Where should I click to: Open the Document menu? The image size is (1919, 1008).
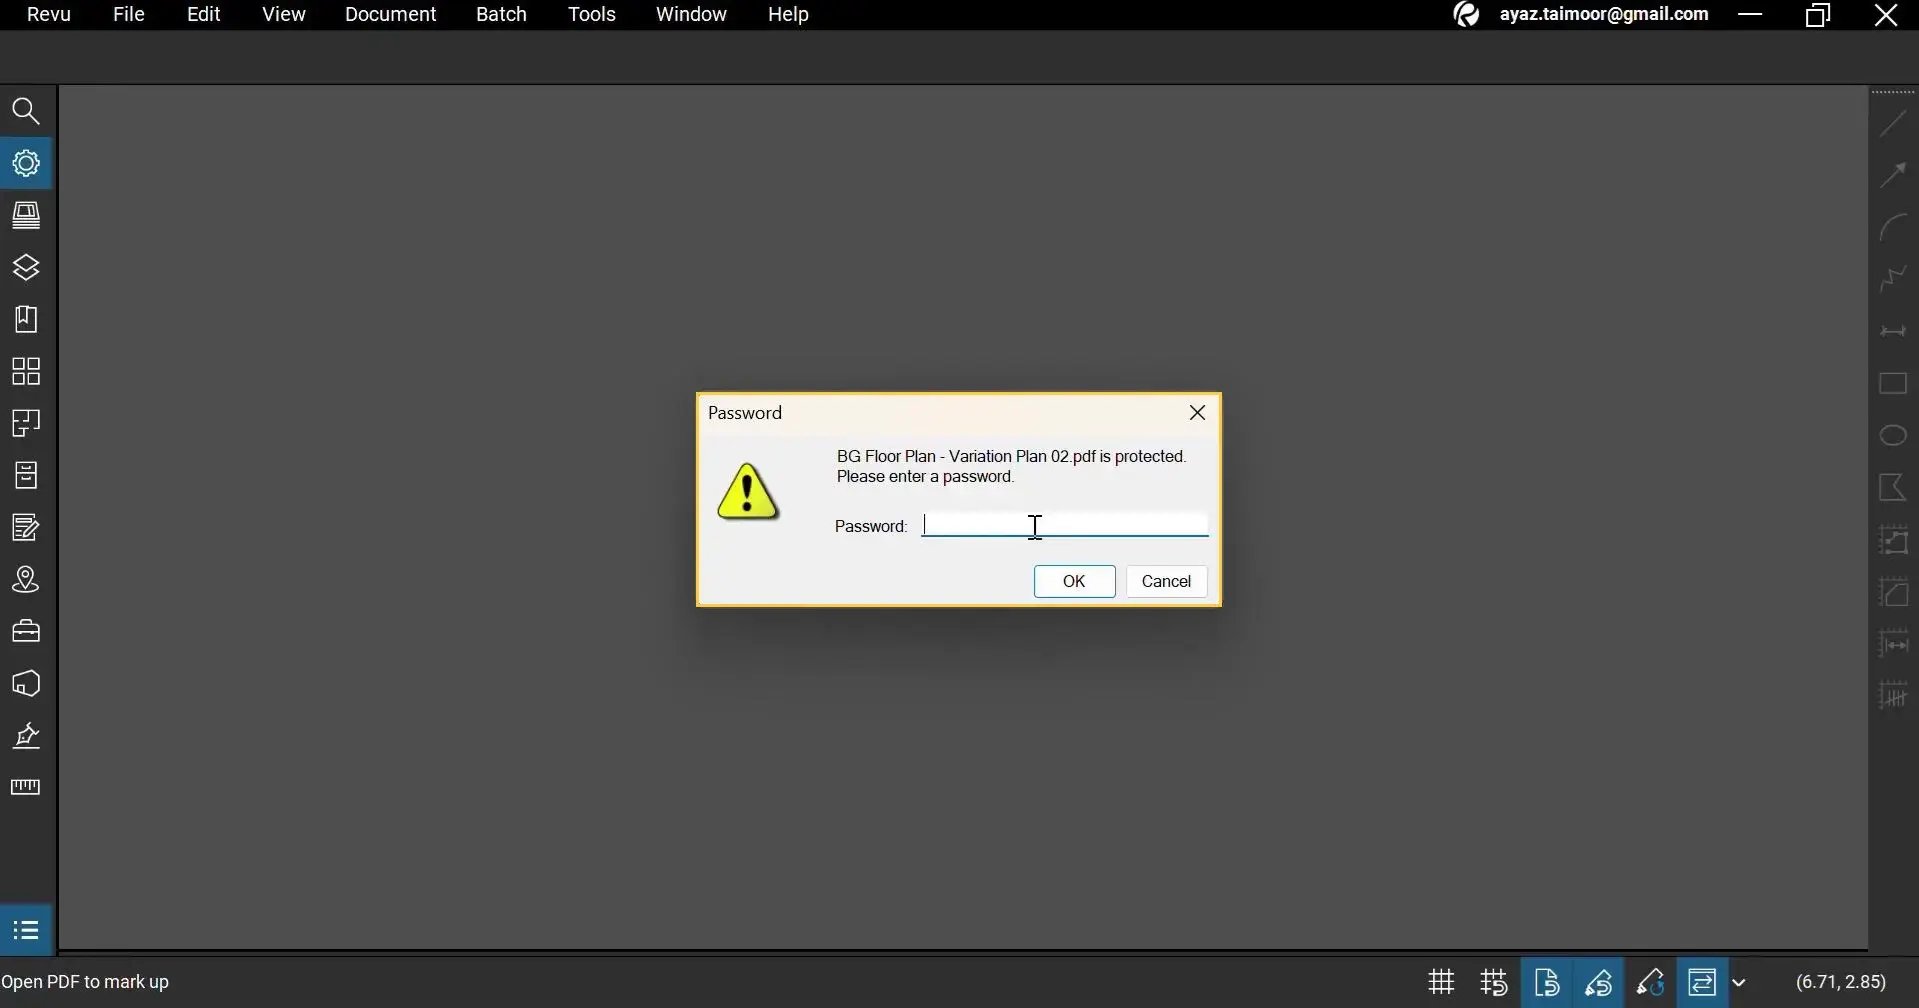pyautogui.click(x=391, y=14)
